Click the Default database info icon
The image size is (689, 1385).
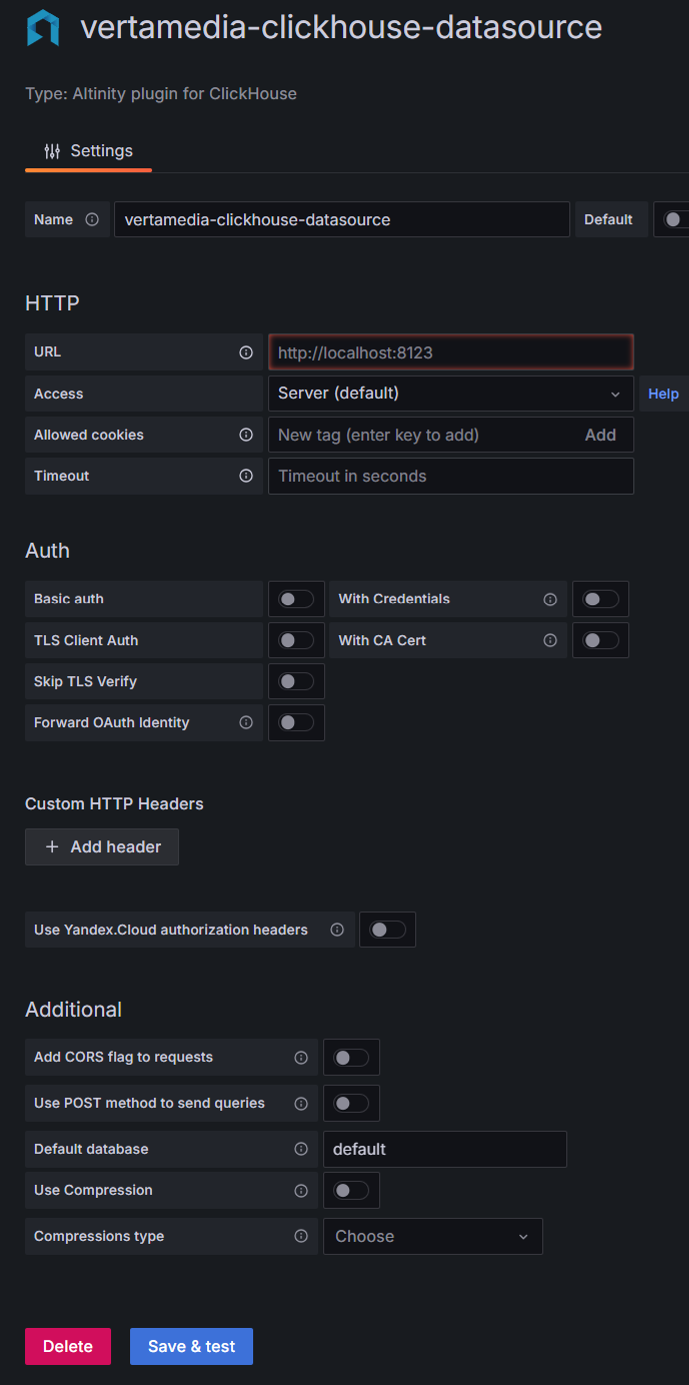[301, 1148]
